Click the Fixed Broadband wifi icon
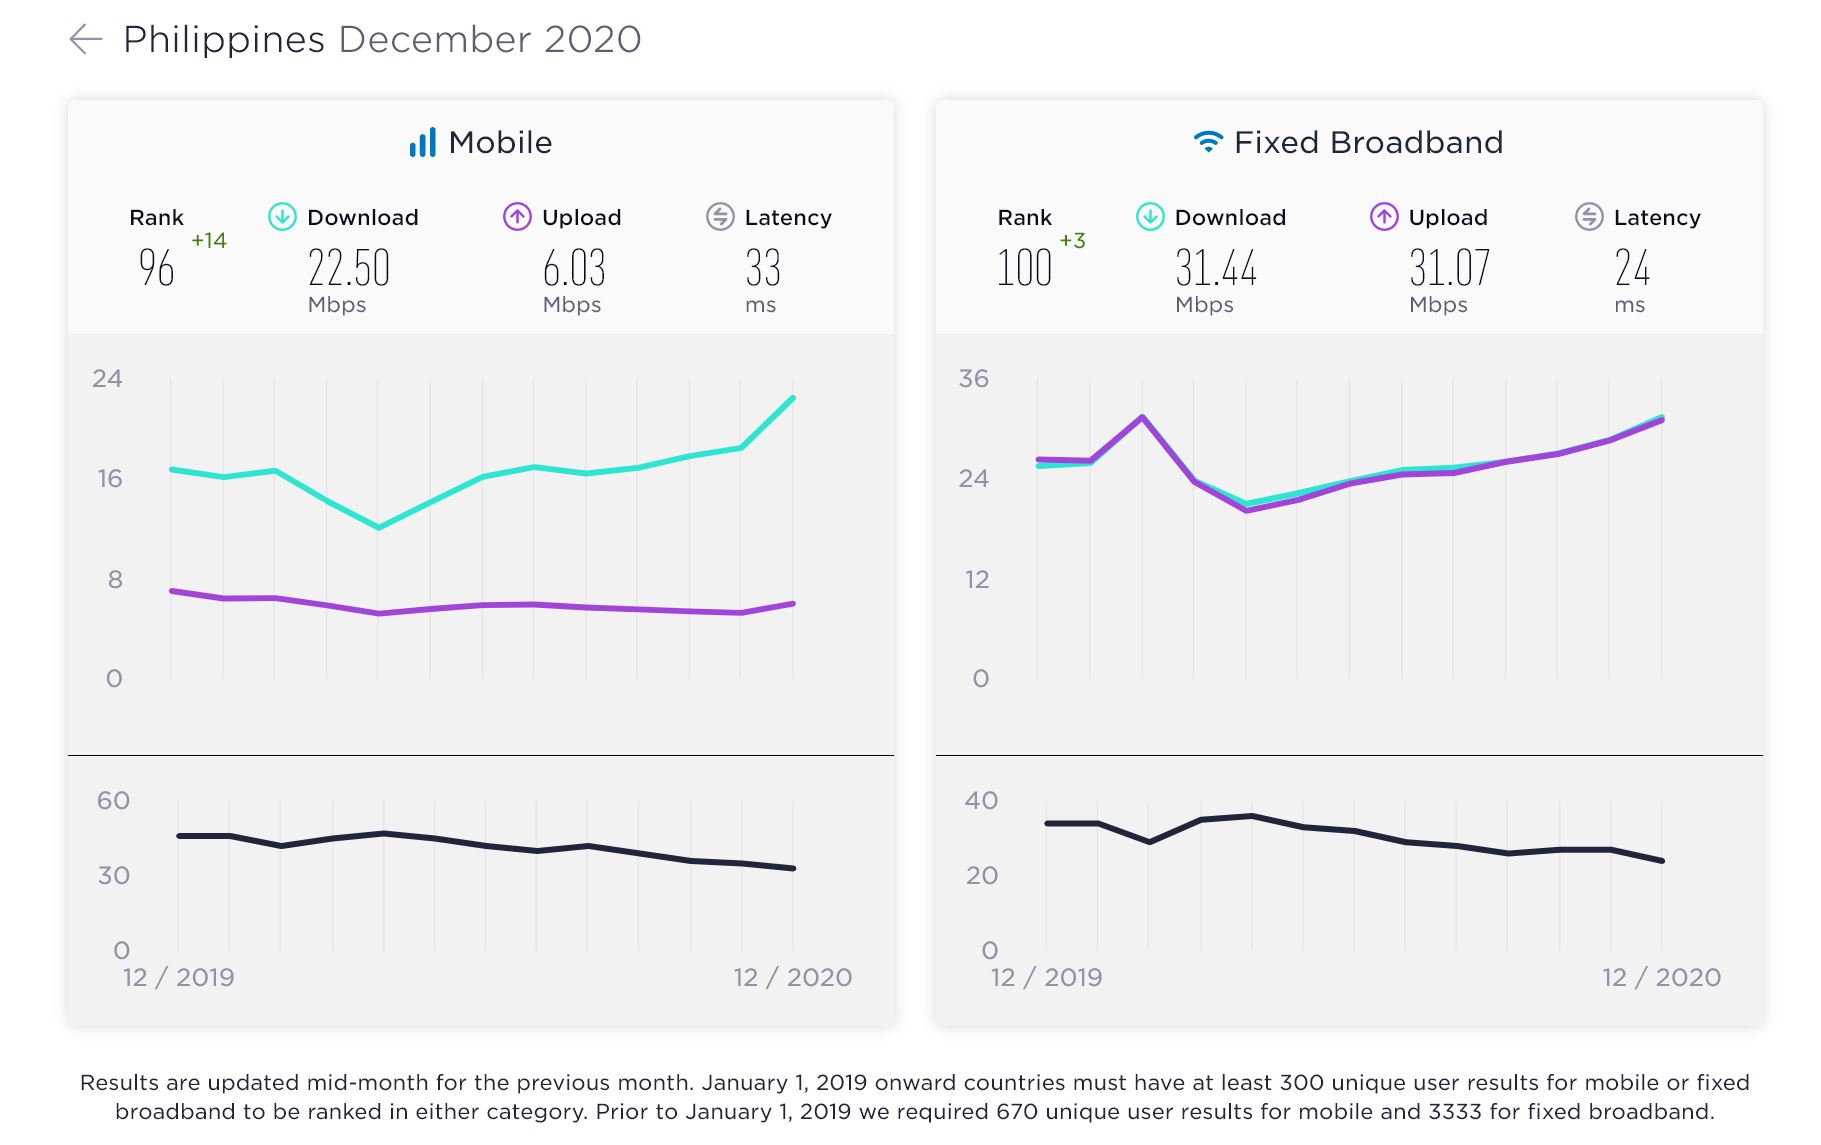The width and height of the screenshot is (1821, 1145). (x=1208, y=142)
